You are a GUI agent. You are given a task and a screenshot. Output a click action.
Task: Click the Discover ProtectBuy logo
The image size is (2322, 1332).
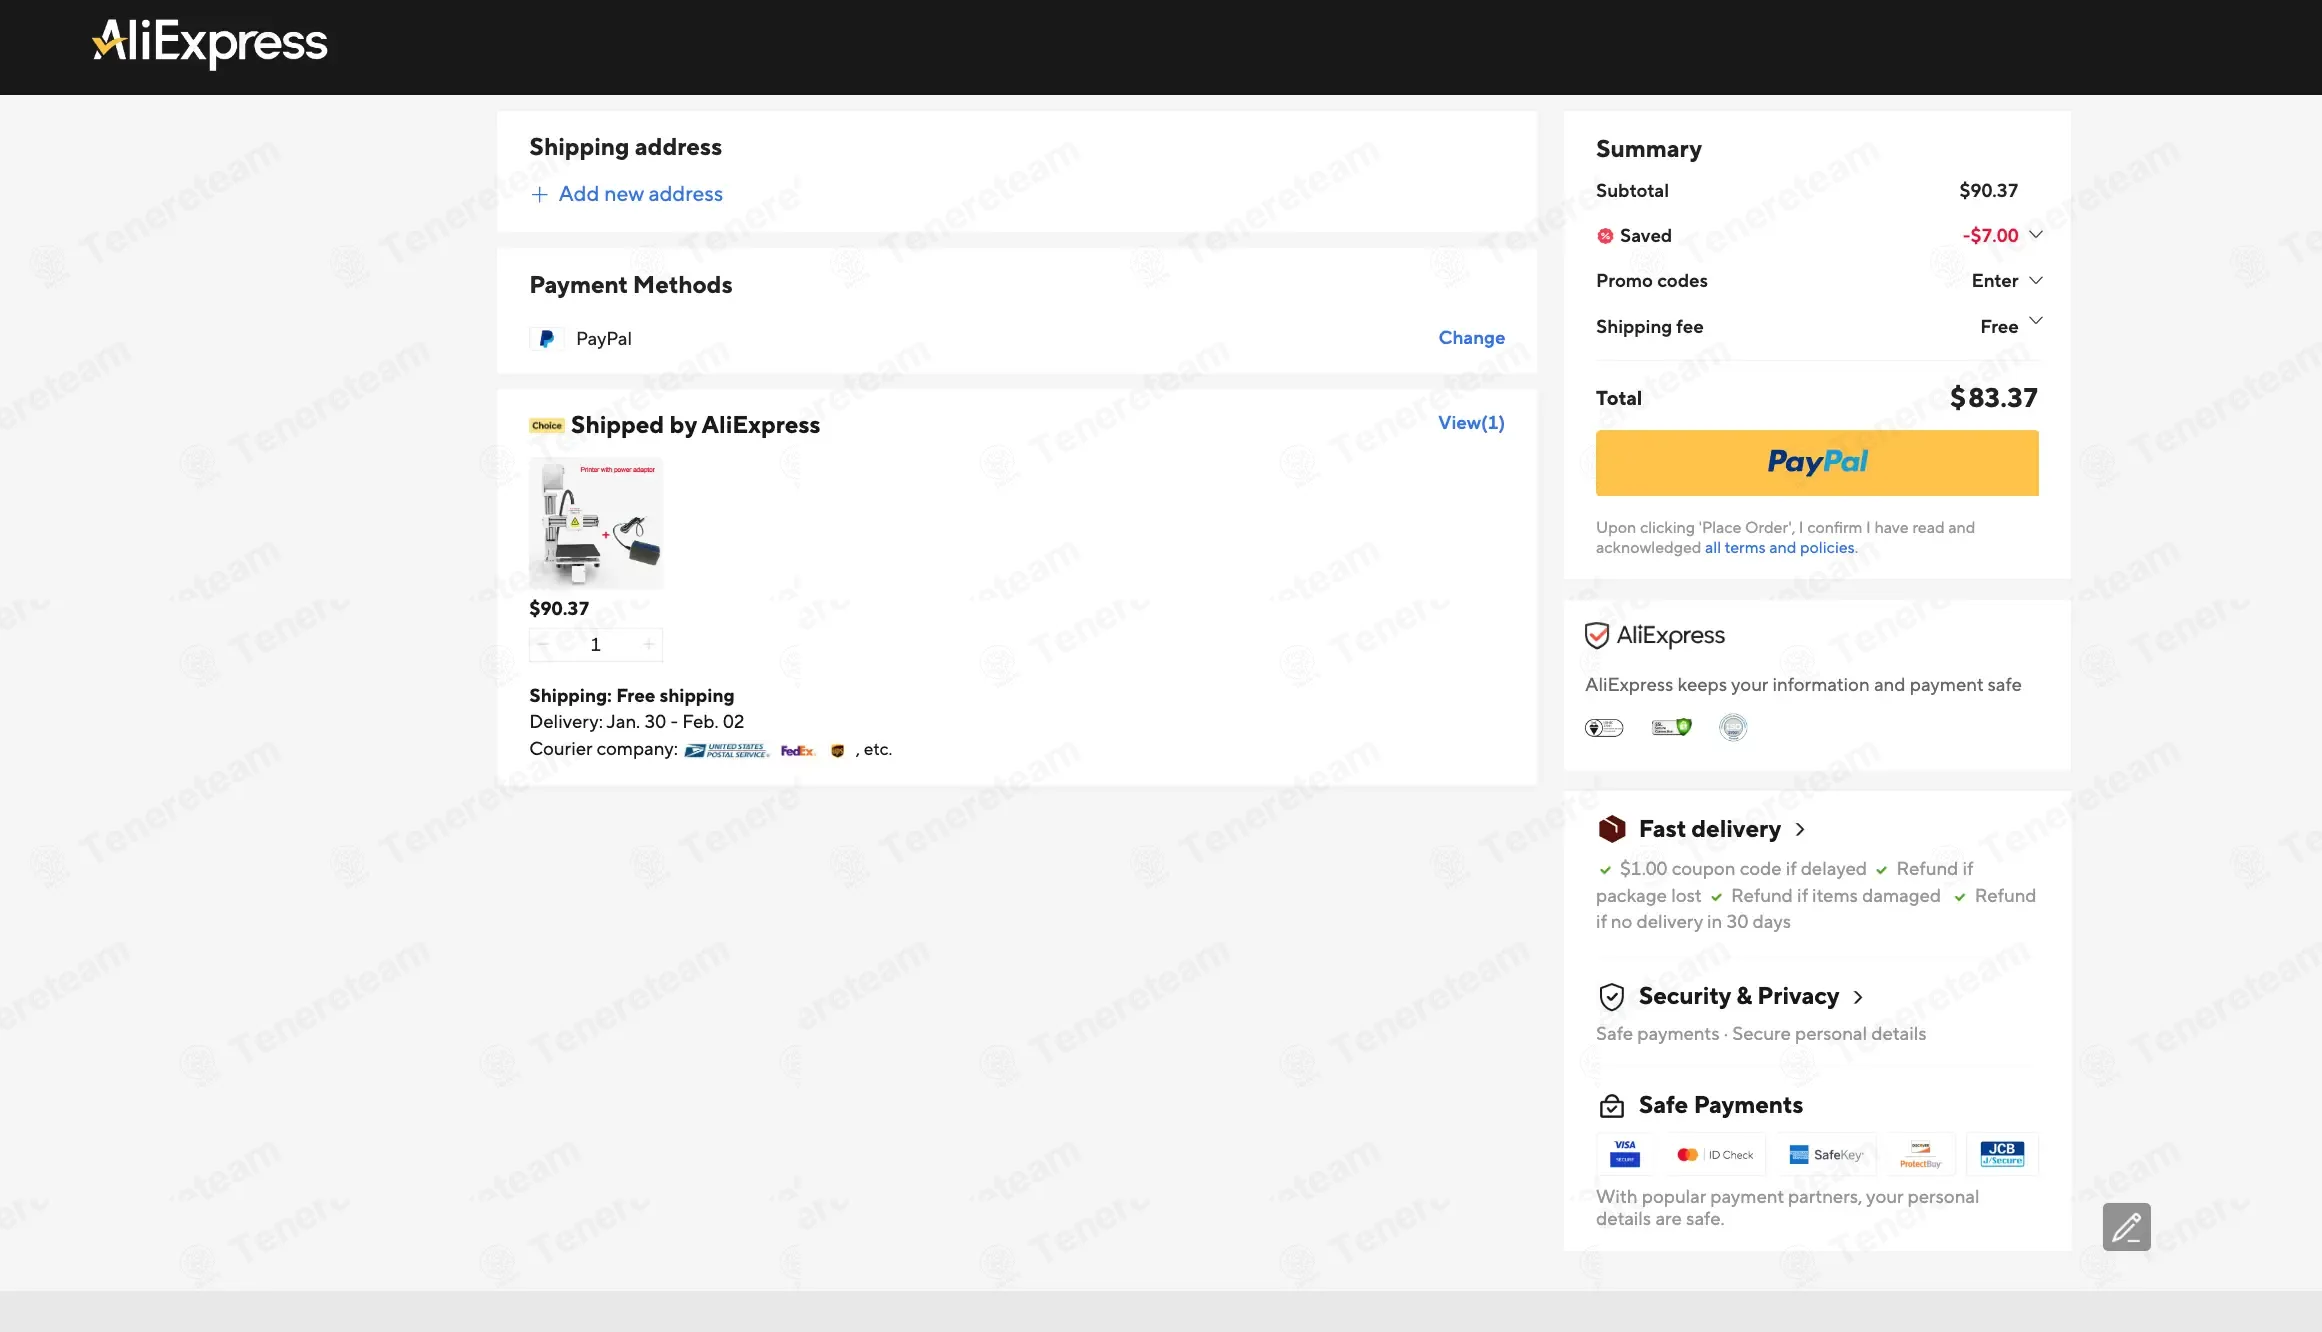pyautogui.click(x=1920, y=1154)
